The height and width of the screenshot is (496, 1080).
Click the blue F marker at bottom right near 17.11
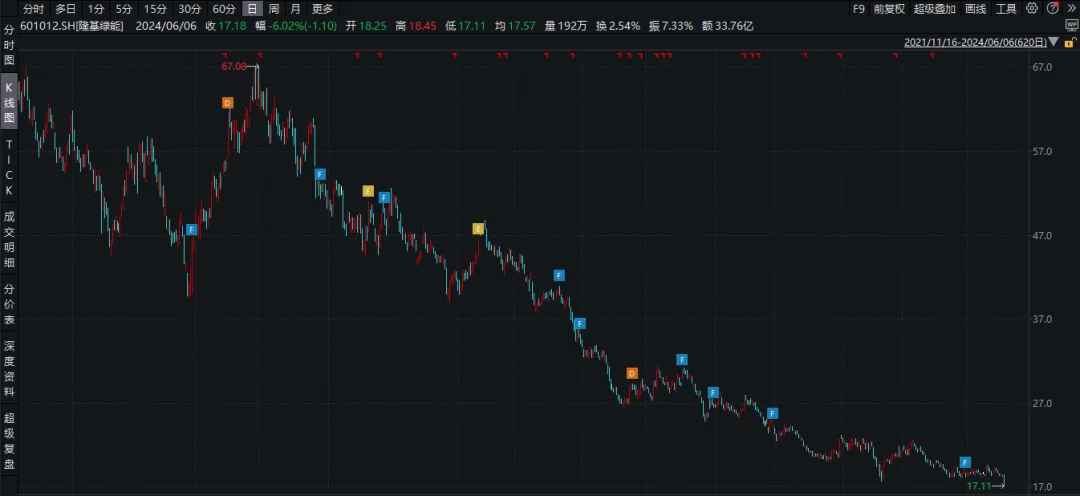click(965, 462)
